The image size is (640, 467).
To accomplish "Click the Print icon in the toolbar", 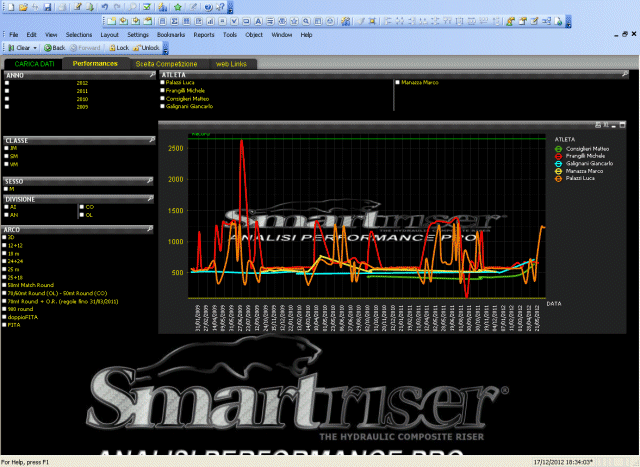I will (62, 7).
